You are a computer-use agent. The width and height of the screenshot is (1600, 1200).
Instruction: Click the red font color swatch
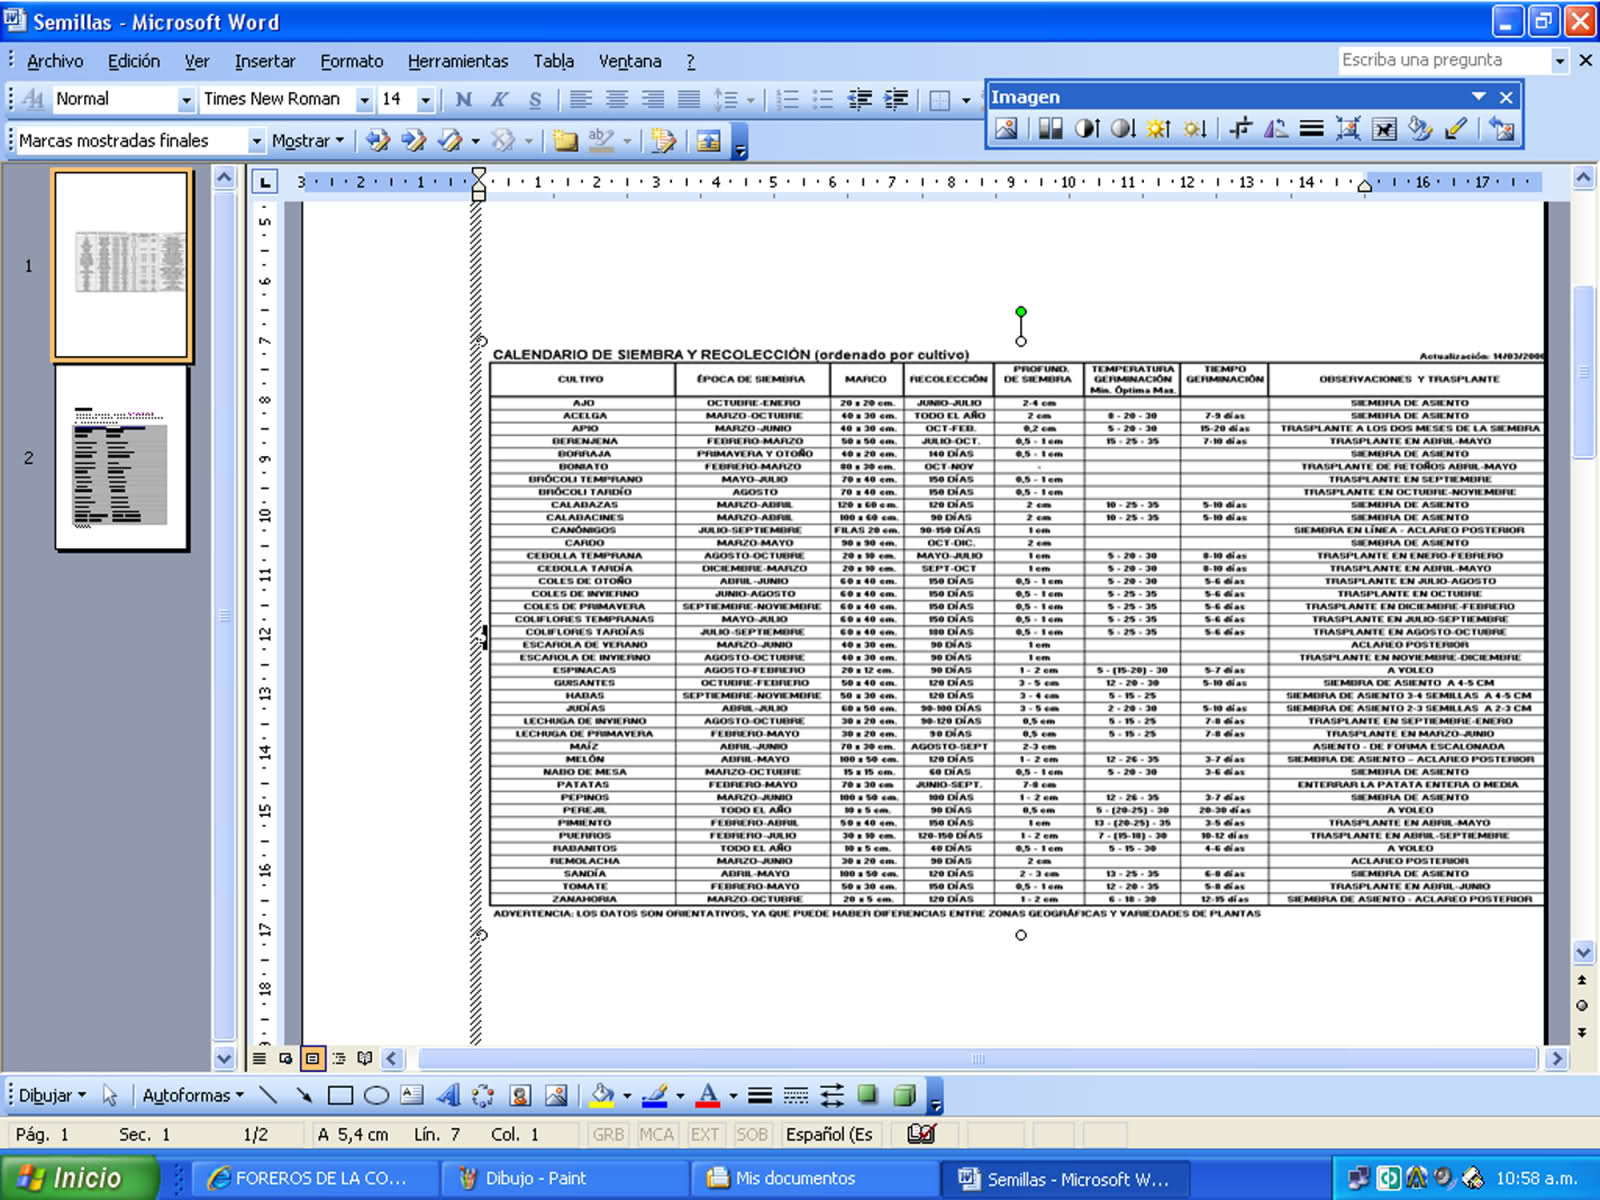708,1096
